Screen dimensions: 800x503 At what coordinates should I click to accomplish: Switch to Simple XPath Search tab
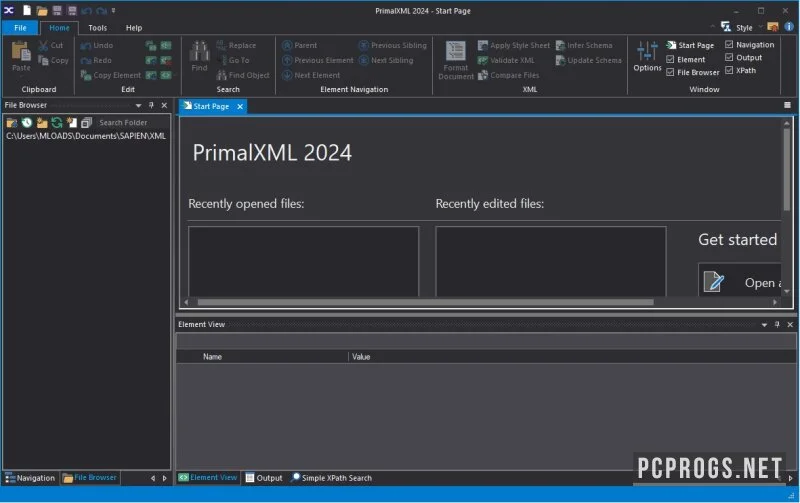(331, 478)
